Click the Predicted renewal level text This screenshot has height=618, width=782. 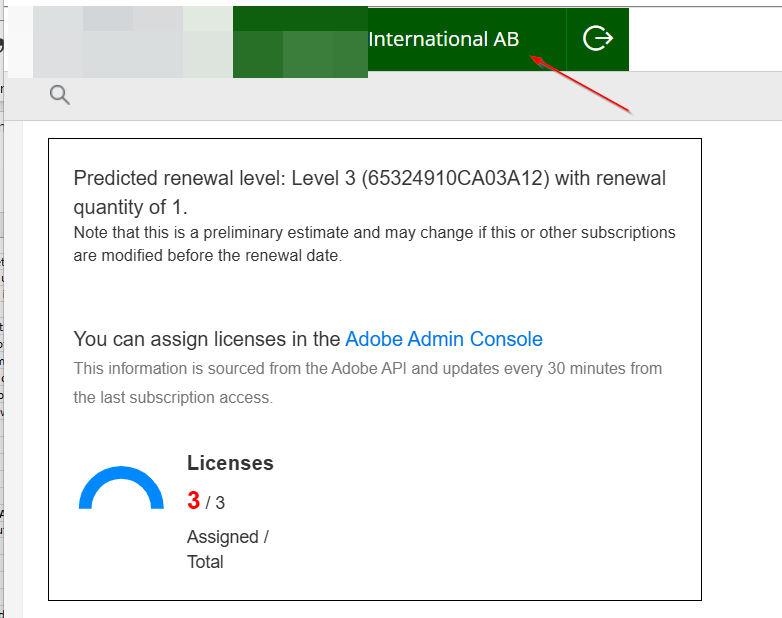click(x=370, y=193)
